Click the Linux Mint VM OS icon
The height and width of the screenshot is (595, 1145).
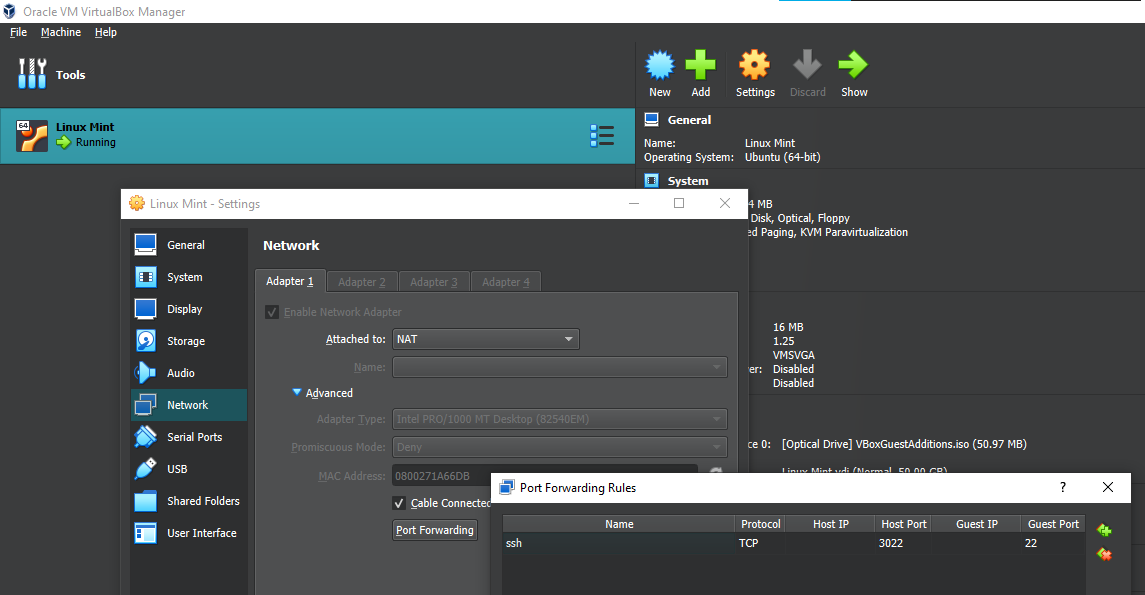[31, 136]
